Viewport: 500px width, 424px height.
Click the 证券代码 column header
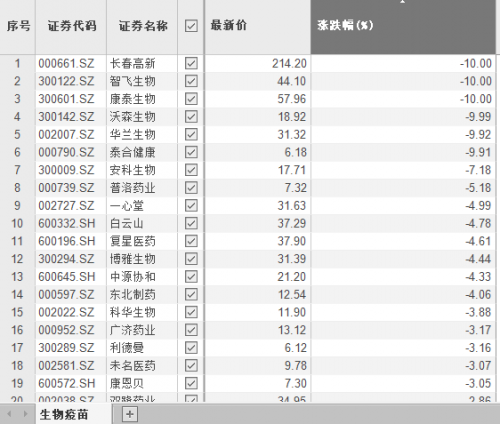click(71, 27)
